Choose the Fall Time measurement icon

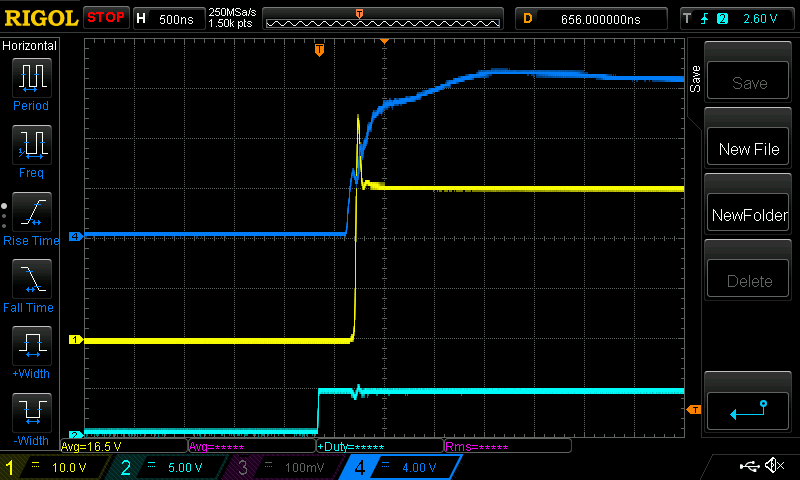click(31, 280)
